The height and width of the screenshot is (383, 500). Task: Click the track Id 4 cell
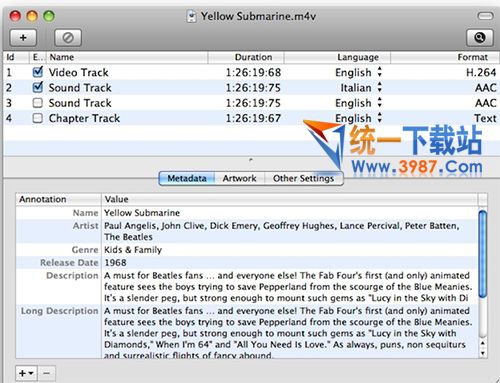(x=9, y=118)
